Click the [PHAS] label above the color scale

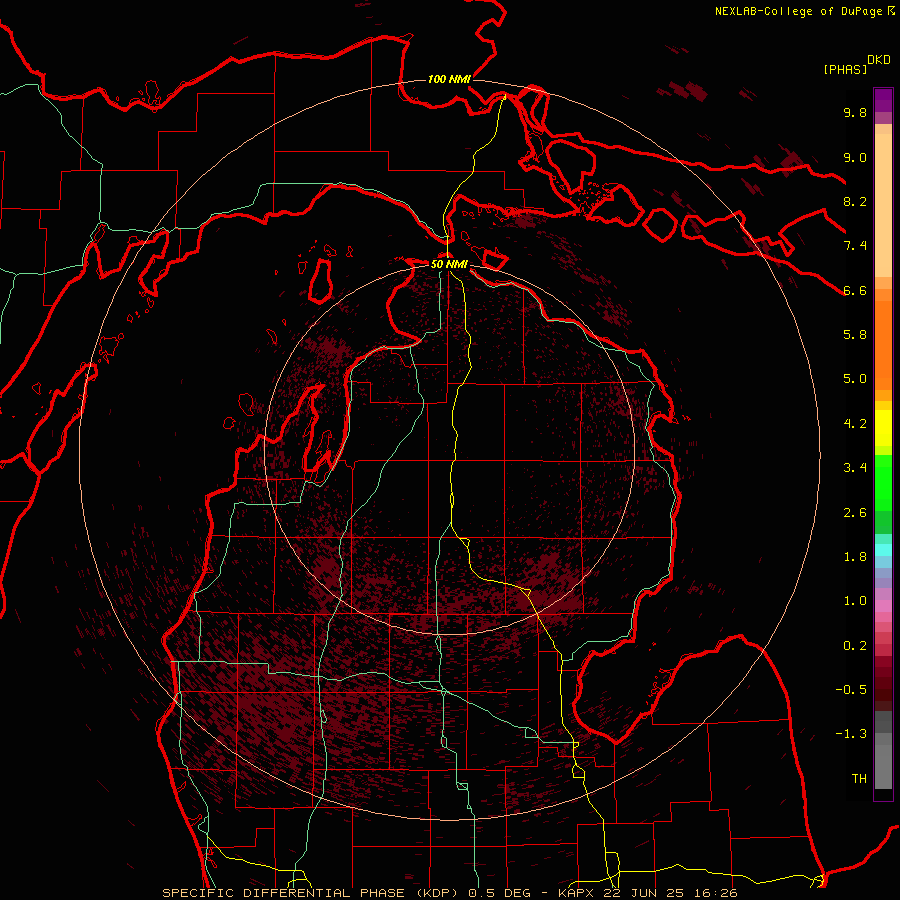pos(845,69)
